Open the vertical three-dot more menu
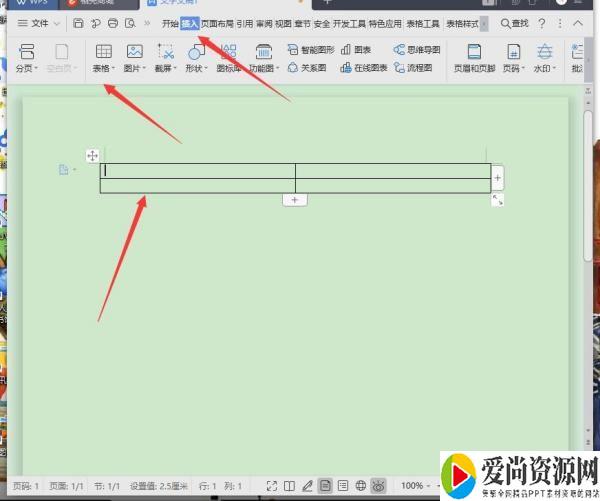The width and height of the screenshot is (600, 501). click(560, 23)
